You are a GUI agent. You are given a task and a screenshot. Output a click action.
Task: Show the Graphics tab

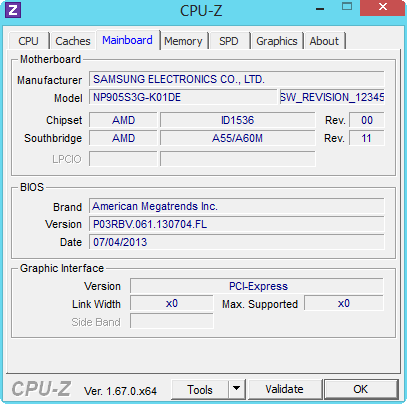[277, 41]
